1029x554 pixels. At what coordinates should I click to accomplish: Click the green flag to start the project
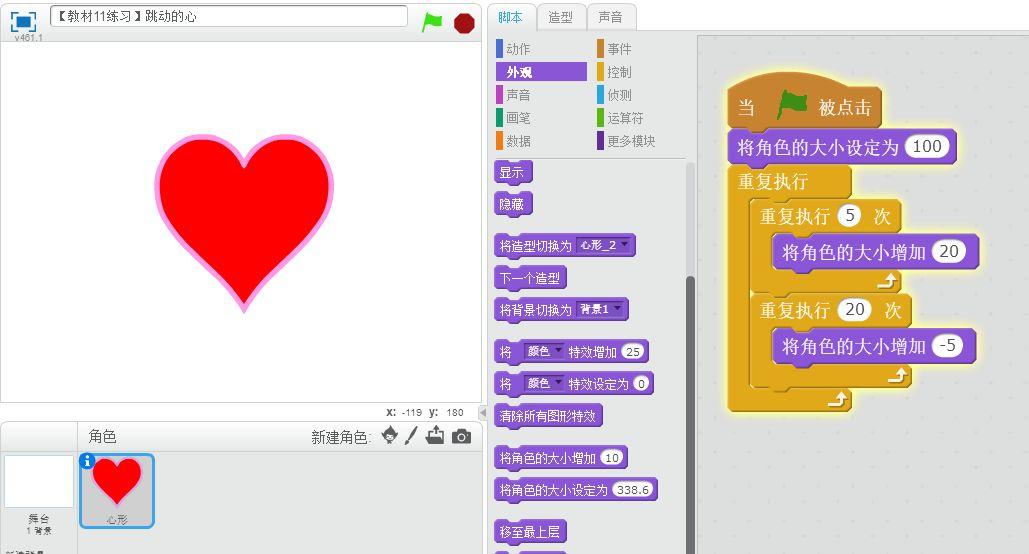(432, 22)
